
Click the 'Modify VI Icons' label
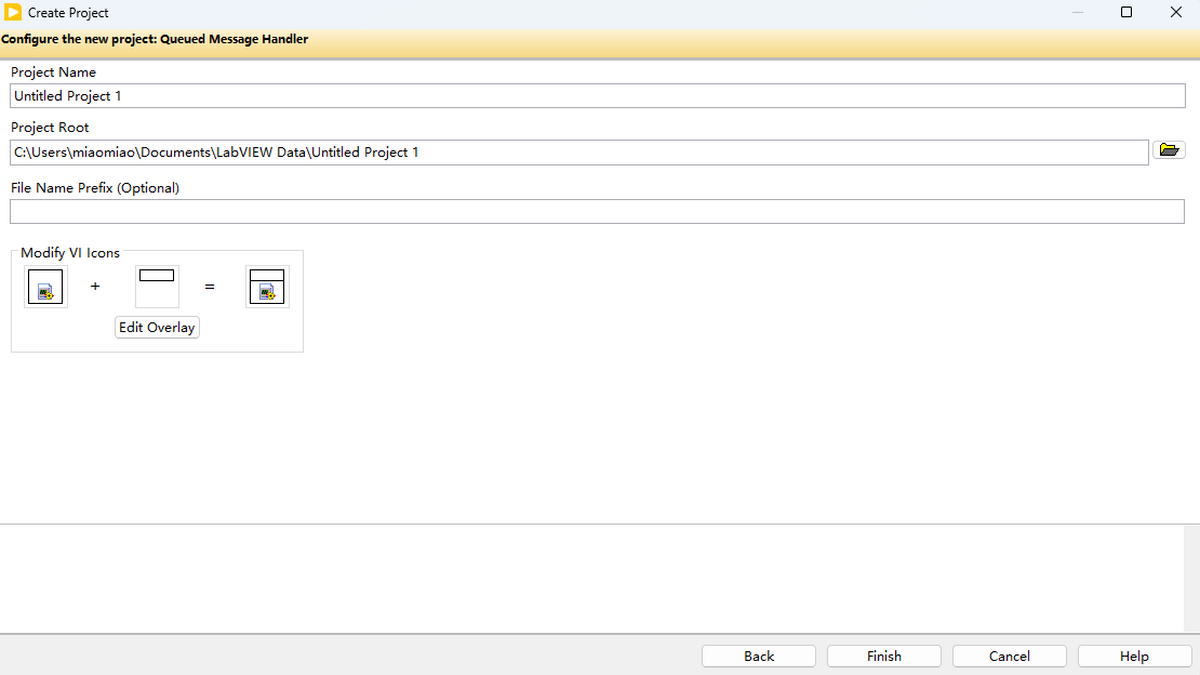click(x=70, y=253)
